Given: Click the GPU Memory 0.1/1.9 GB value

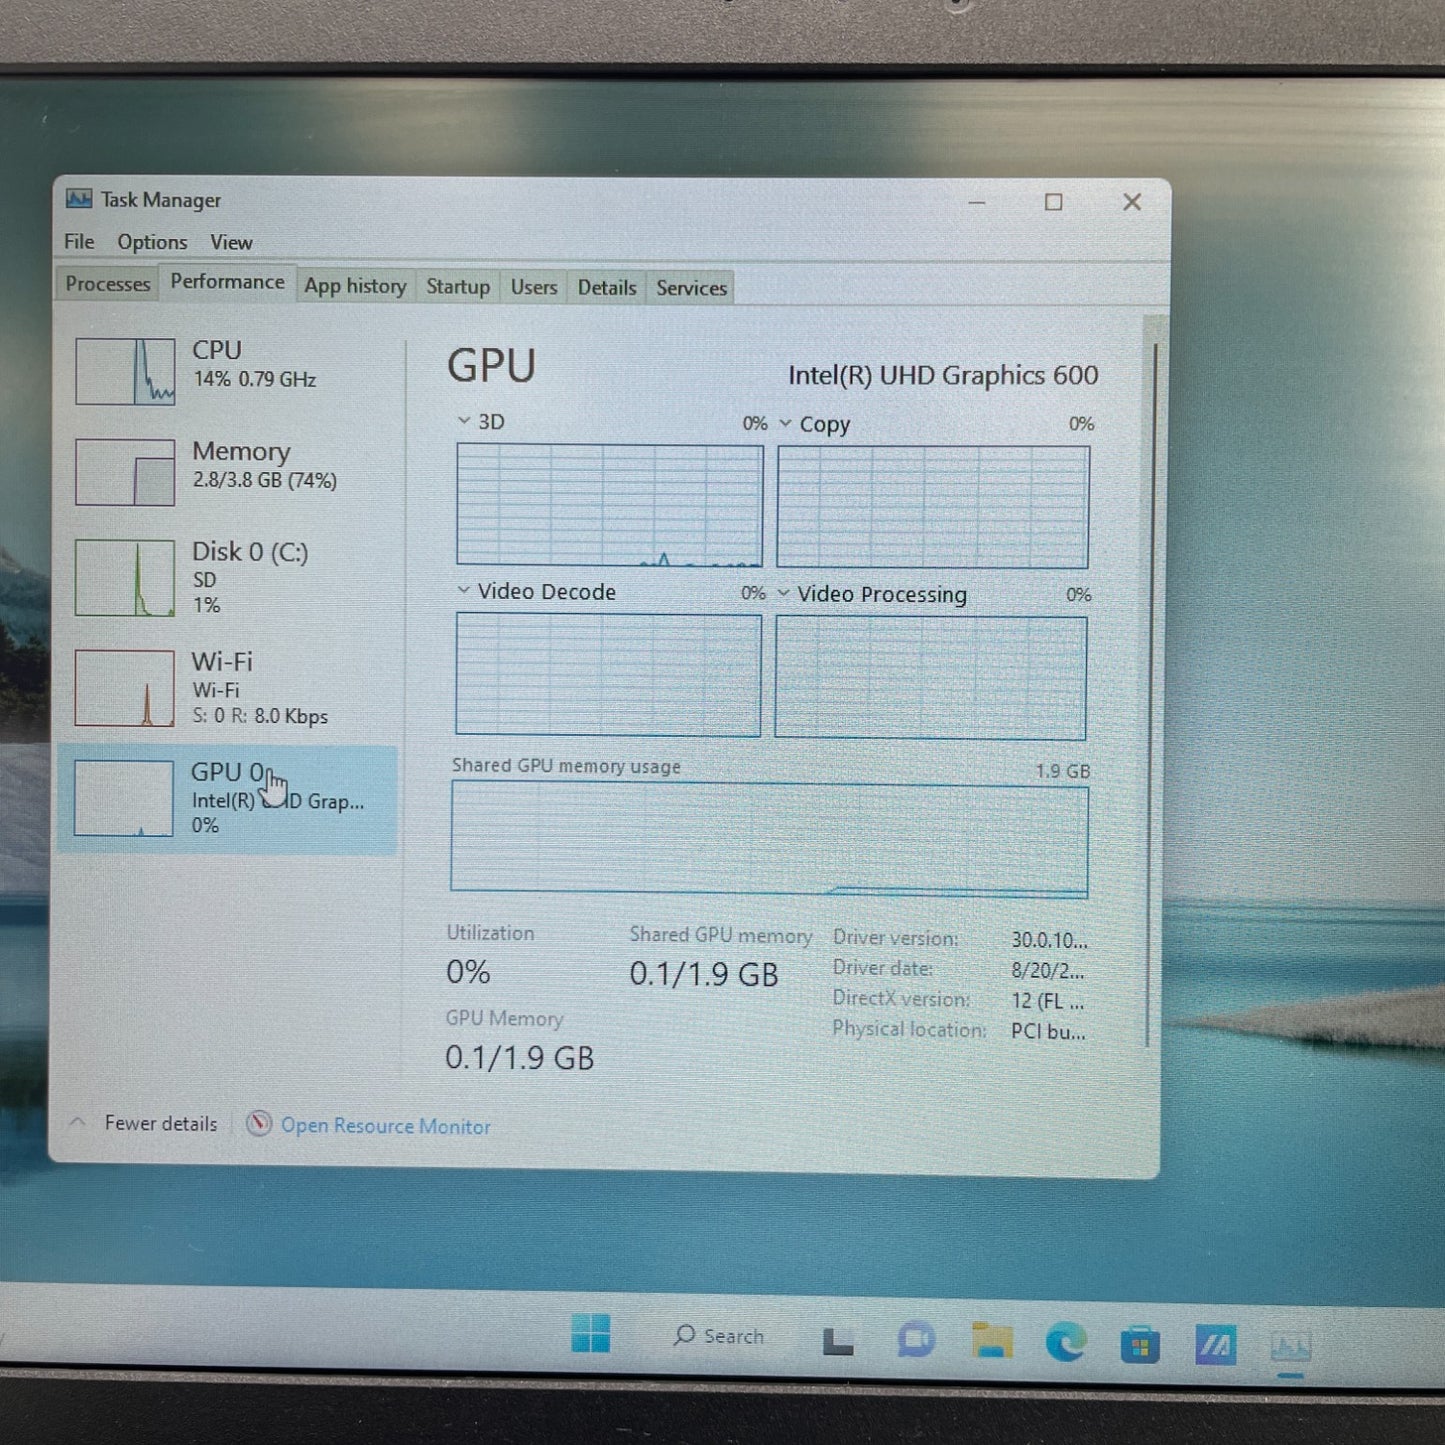Looking at the screenshot, I should pos(519,1058).
